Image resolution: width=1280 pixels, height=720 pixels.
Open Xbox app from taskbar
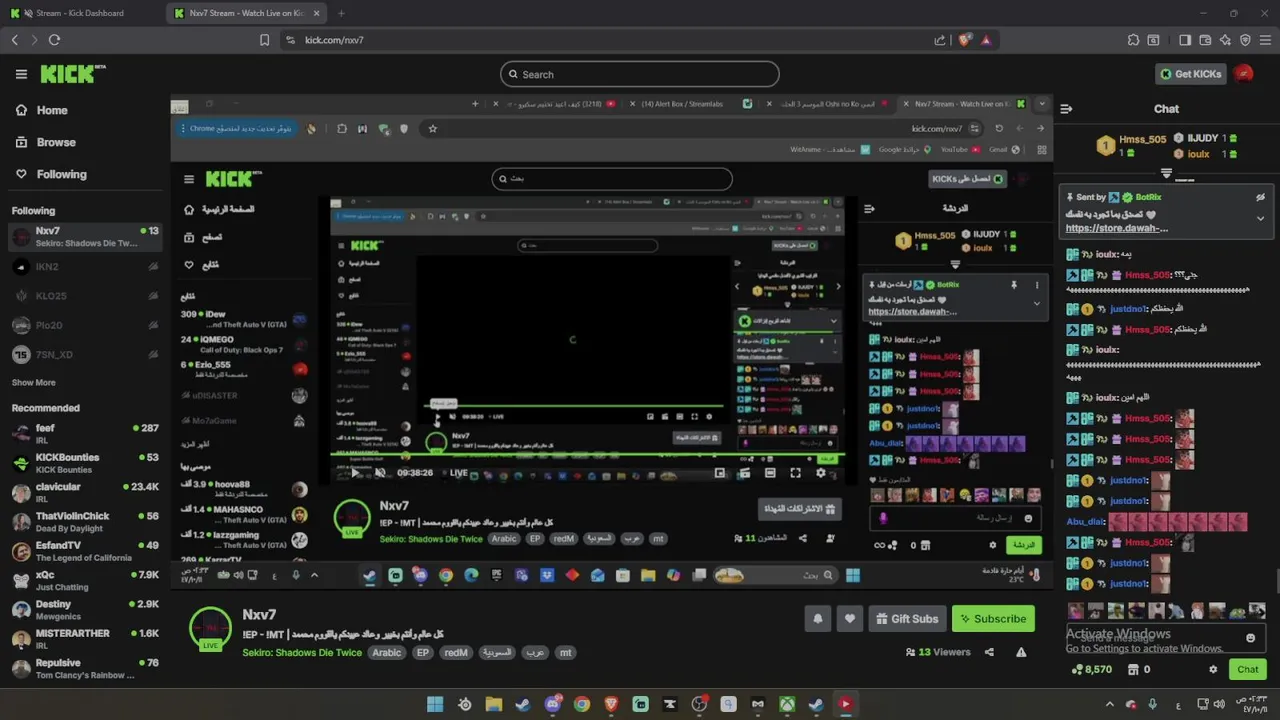[x=787, y=704]
